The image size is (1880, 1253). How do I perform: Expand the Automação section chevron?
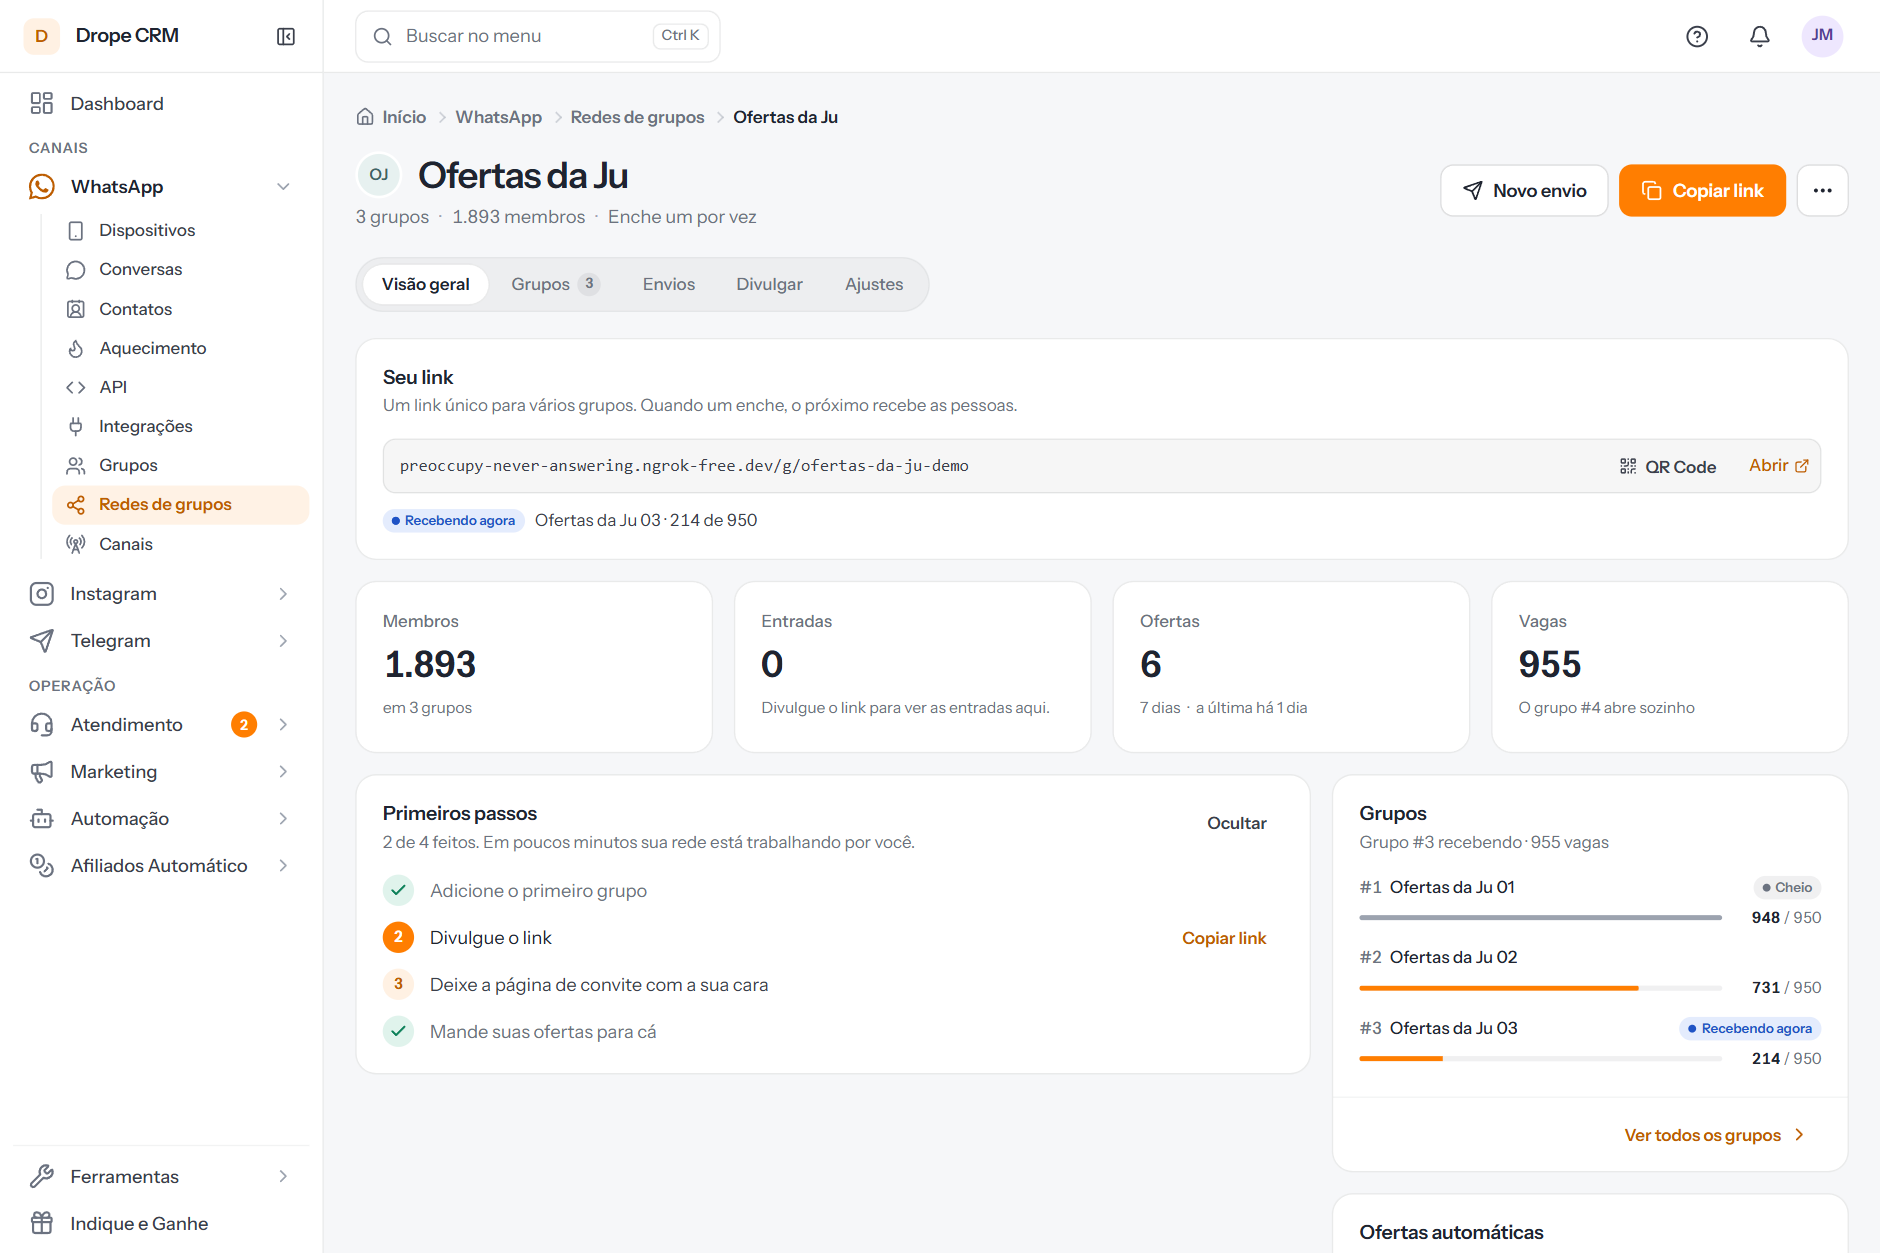point(283,819)
